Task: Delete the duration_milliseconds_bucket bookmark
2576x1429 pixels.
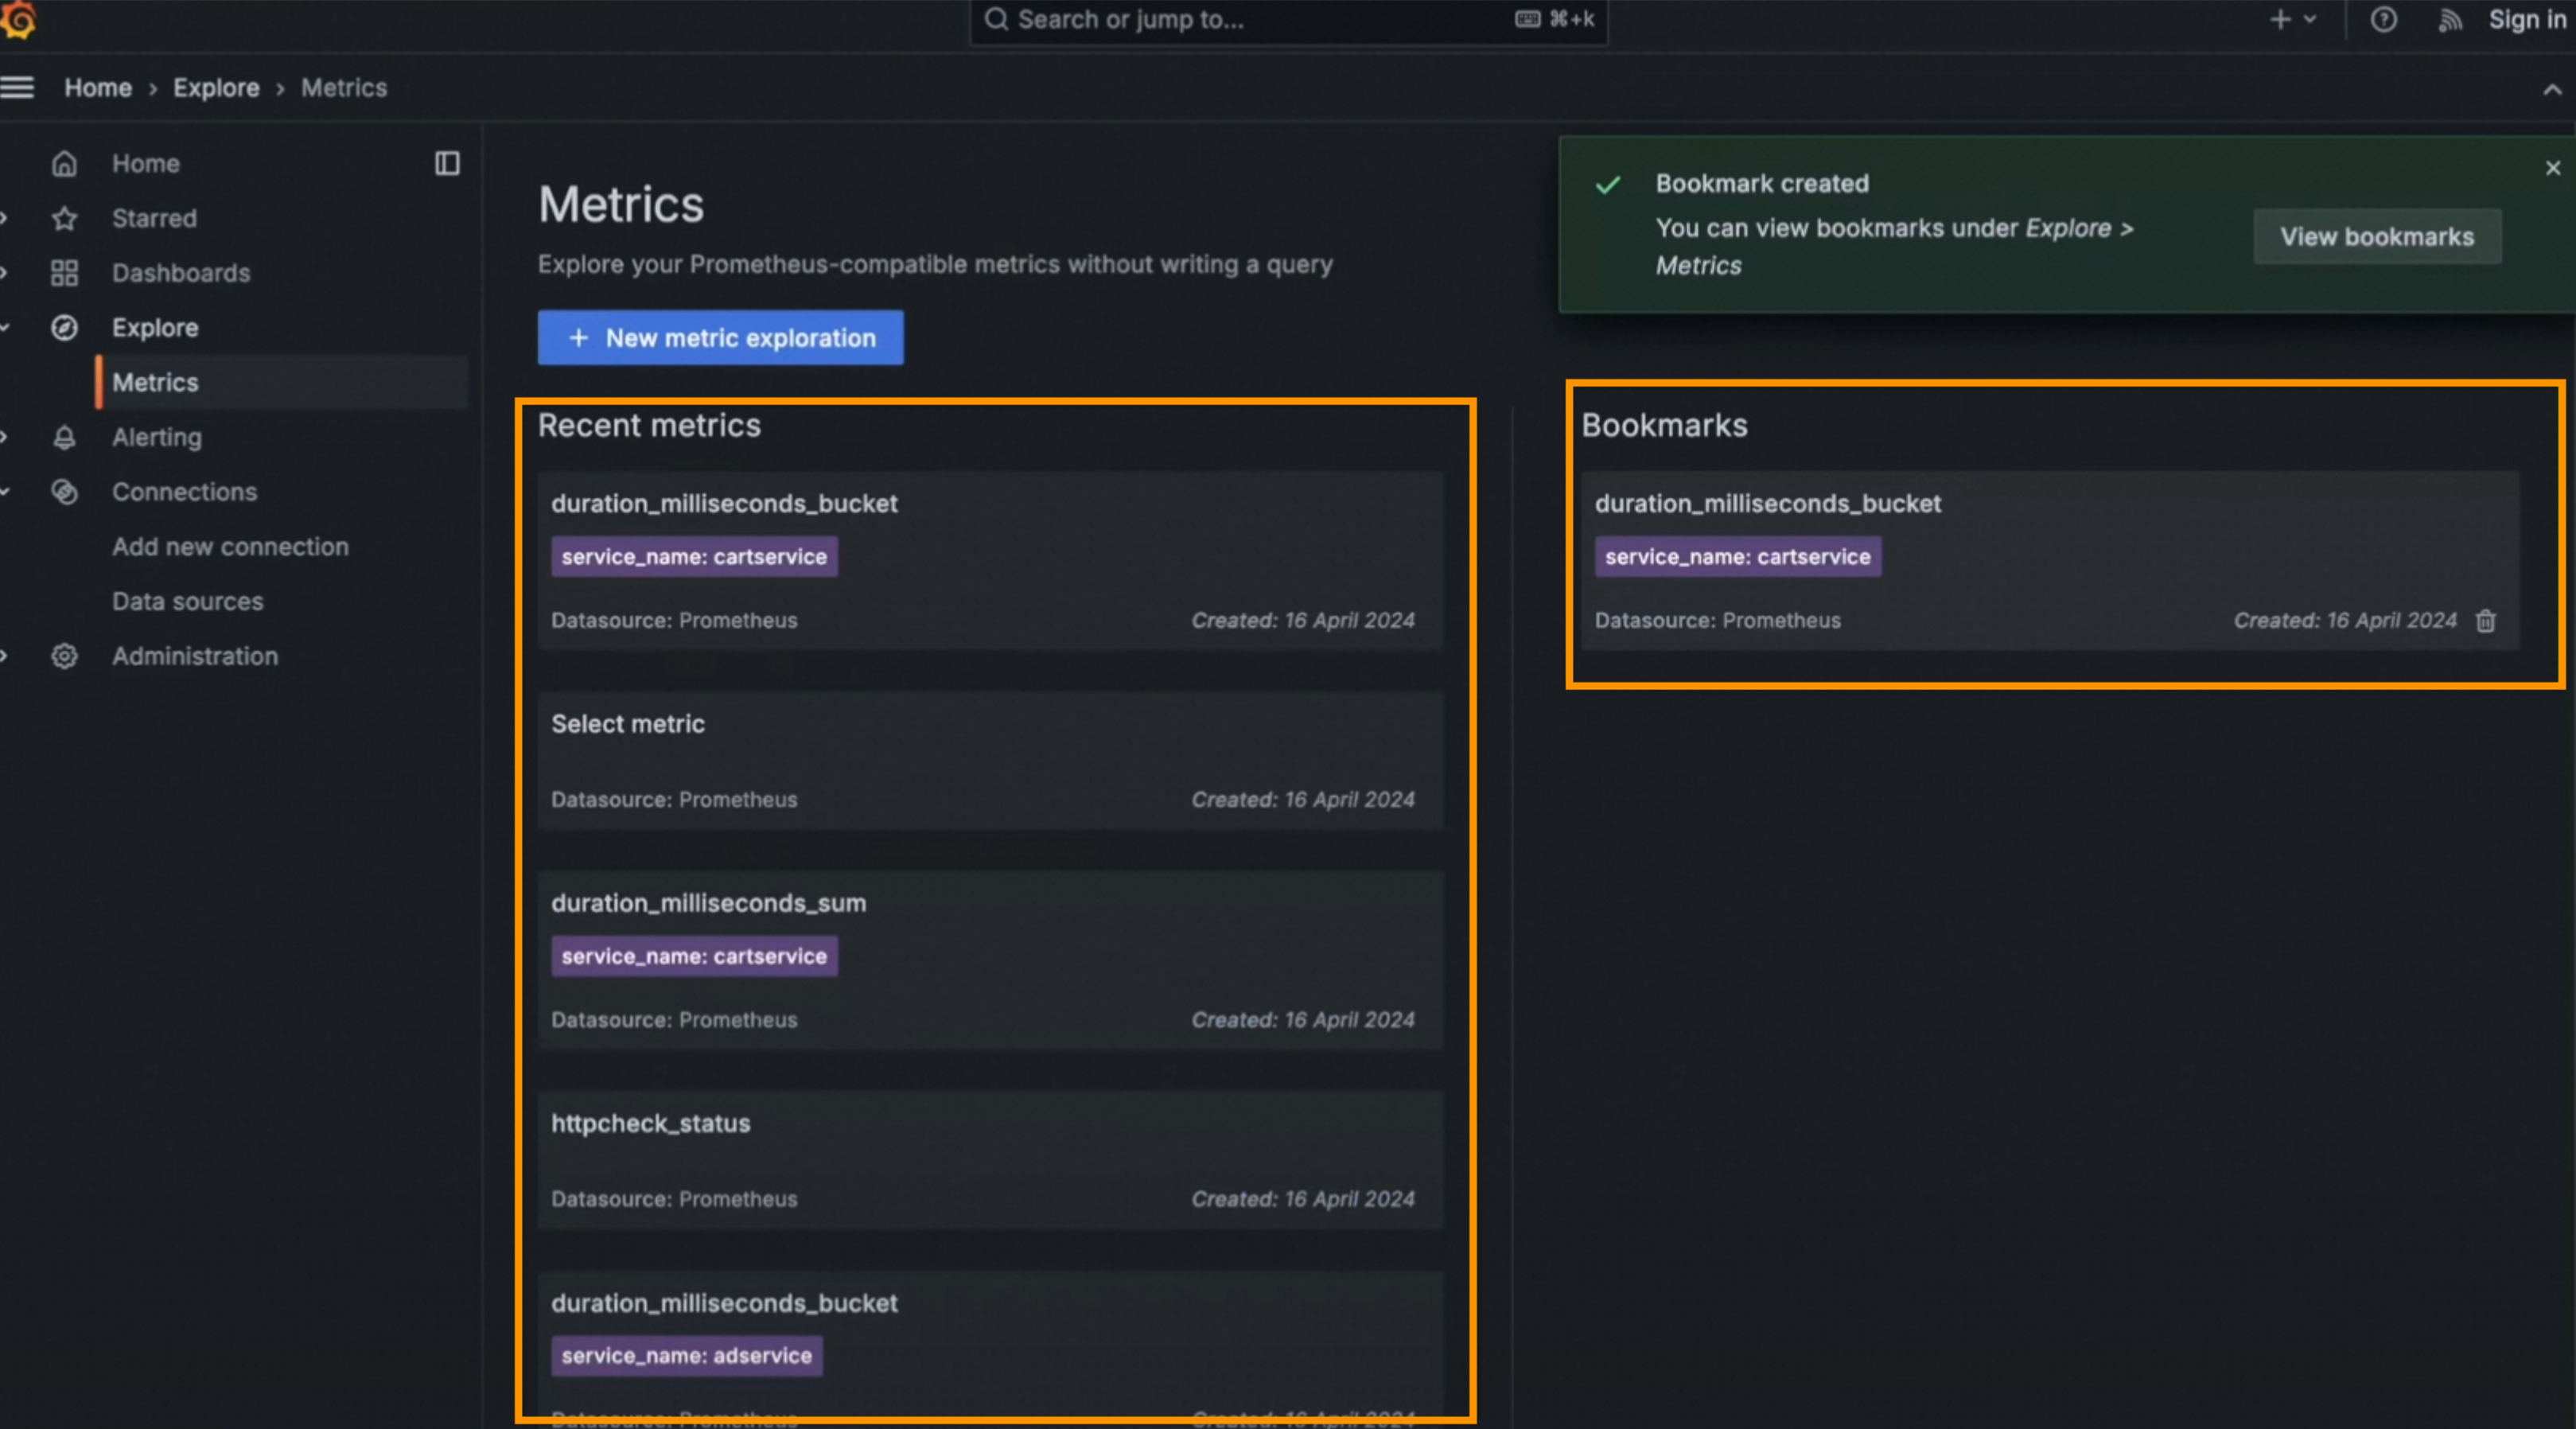Action: pyautogui.click(x=2486, y=621)
